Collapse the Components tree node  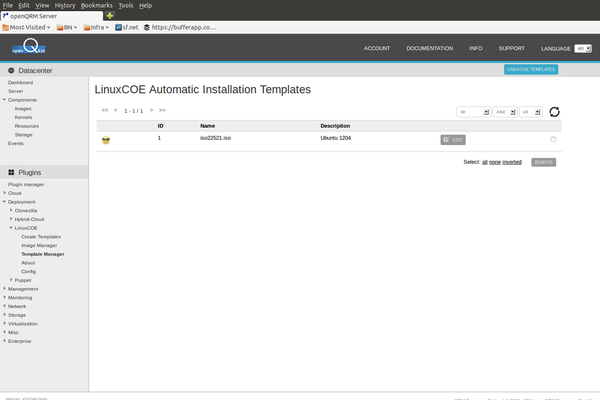pyautogui.click(x=4, y=100)
